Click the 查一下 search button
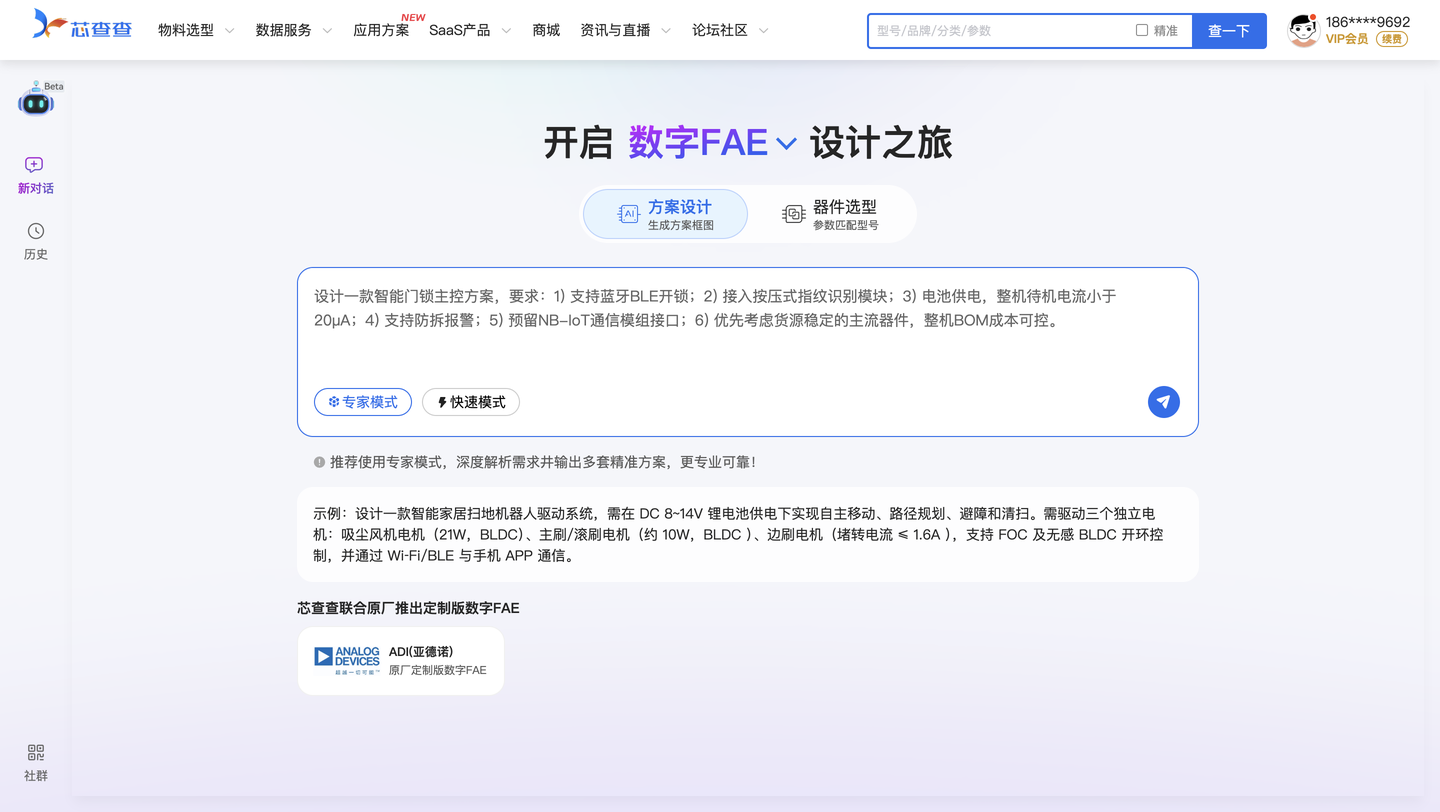1440x812 pixels. click(1229, 31)
